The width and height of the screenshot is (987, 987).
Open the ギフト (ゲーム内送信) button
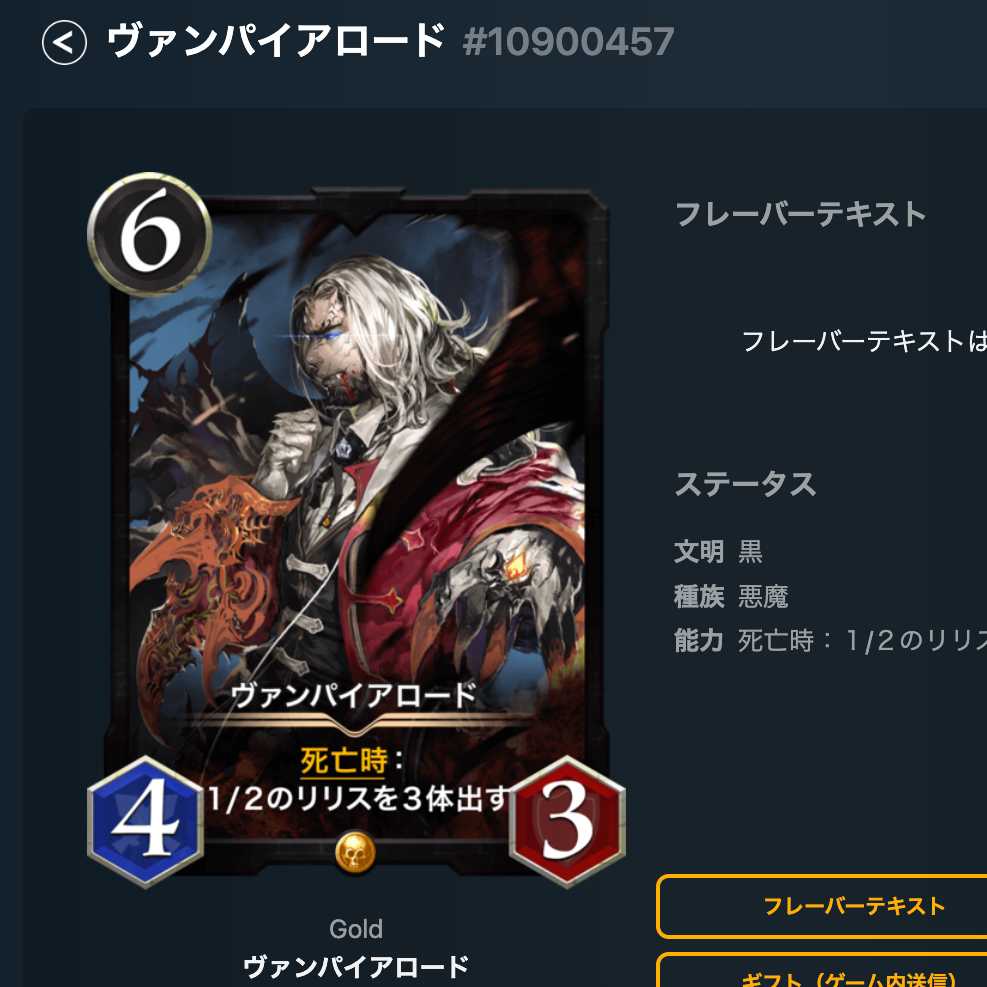coord(821,971)
